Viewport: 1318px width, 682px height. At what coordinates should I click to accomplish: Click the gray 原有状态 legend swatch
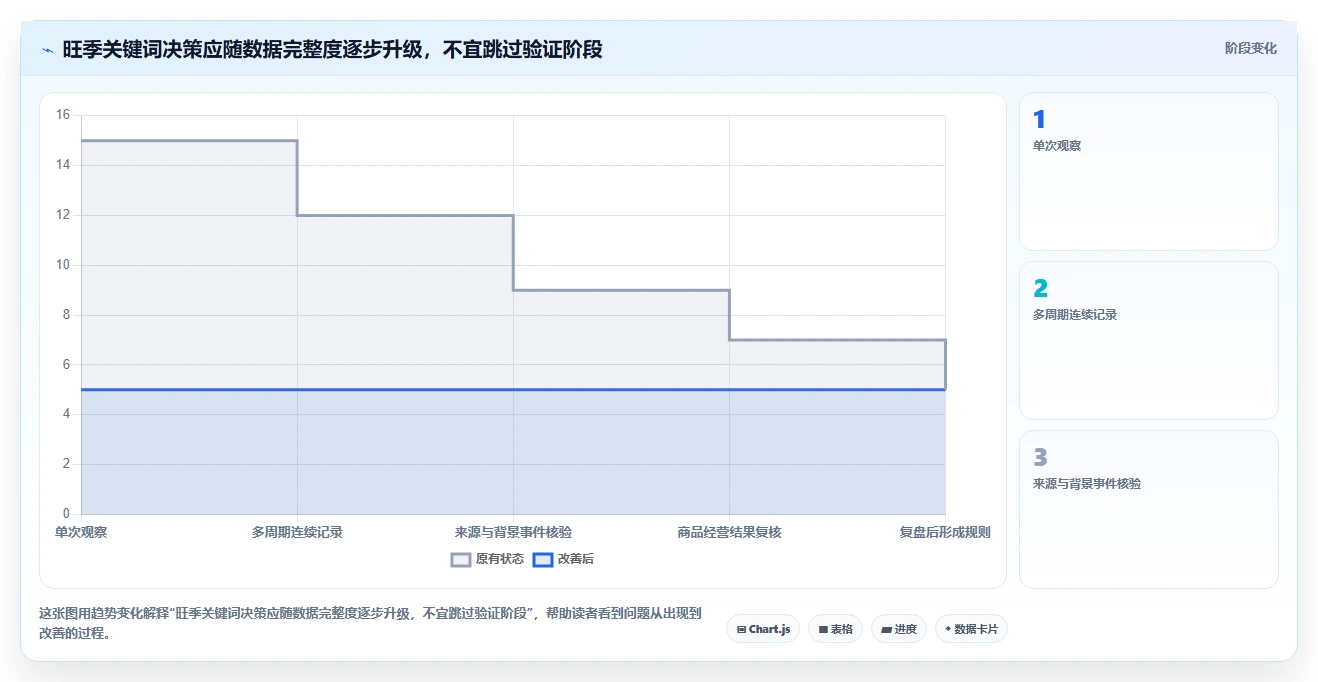[461, 559]
